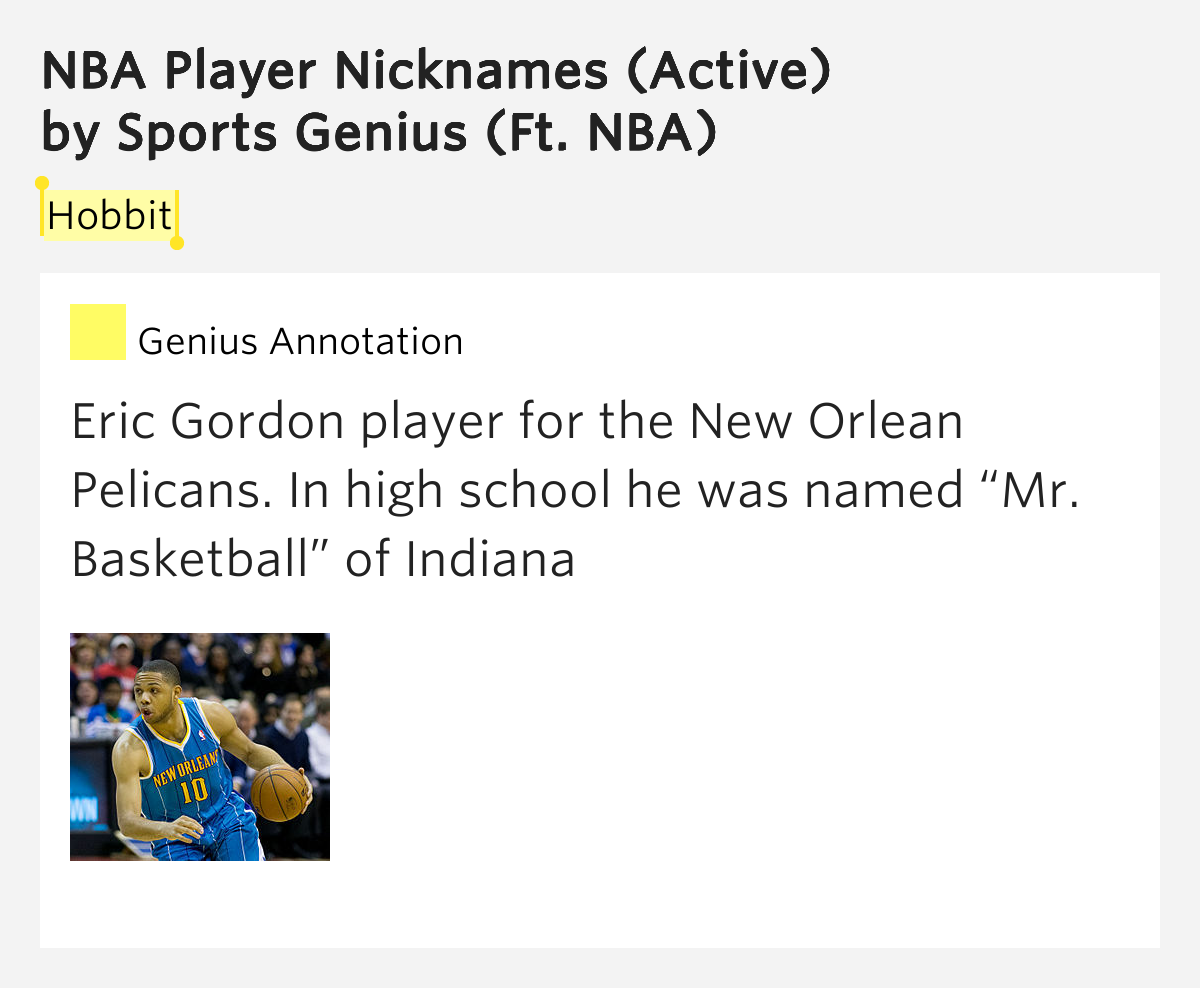Image resolution: width=1200 pixels, height=988 pixels.
Task: Click the top-left yellow highlight handle dot
Action: point(42,184)
